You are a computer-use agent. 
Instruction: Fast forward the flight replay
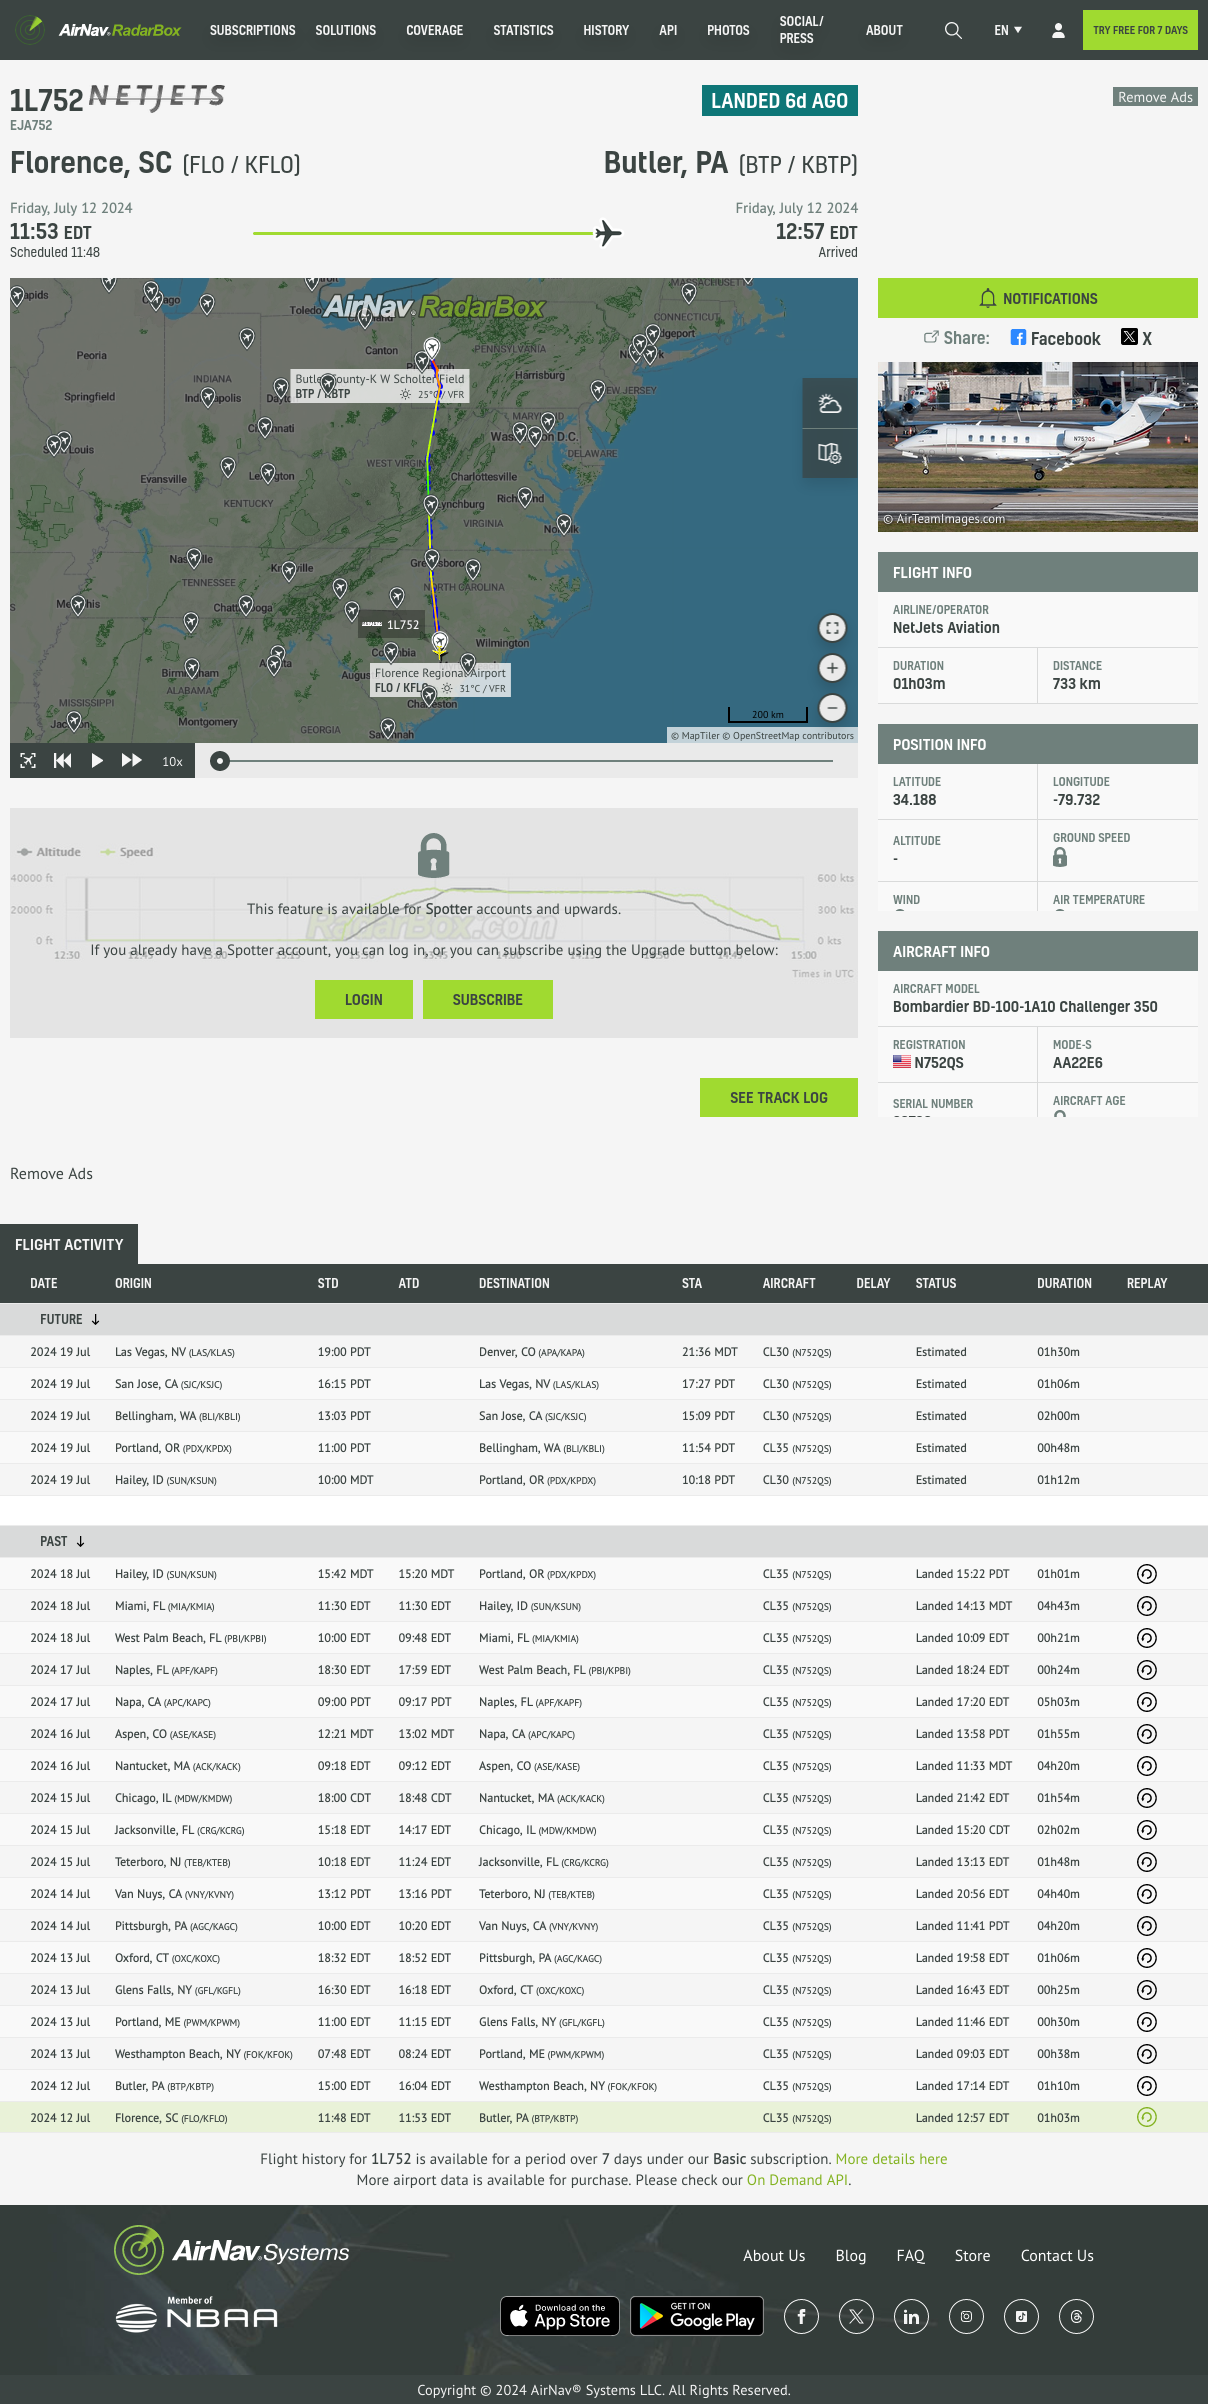coord(131,761)
